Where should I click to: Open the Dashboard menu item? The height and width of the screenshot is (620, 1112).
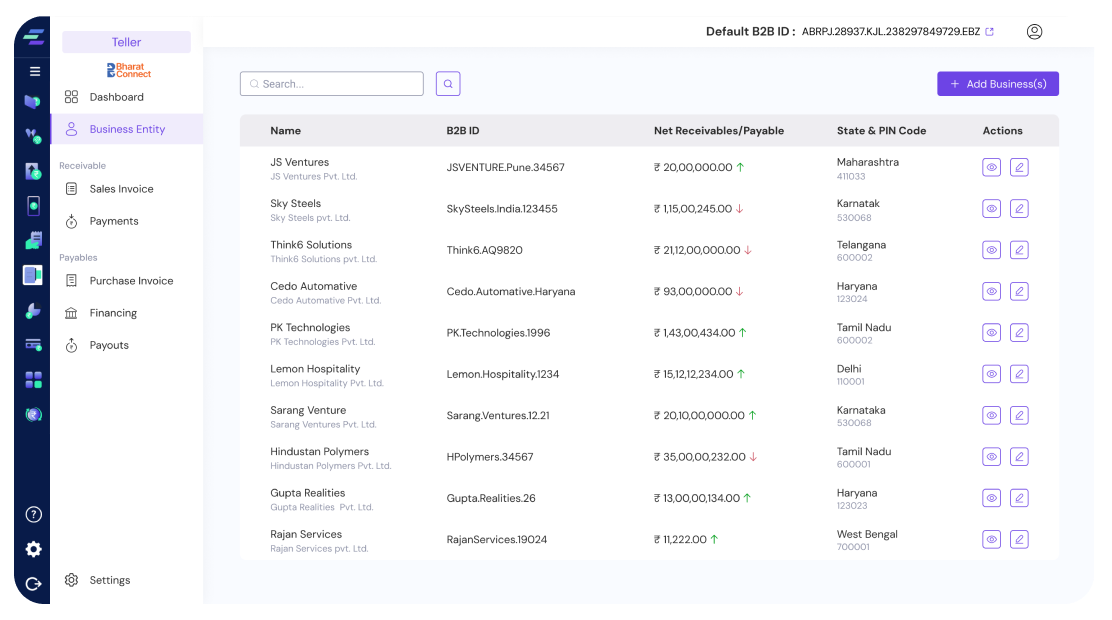(116, 97)
